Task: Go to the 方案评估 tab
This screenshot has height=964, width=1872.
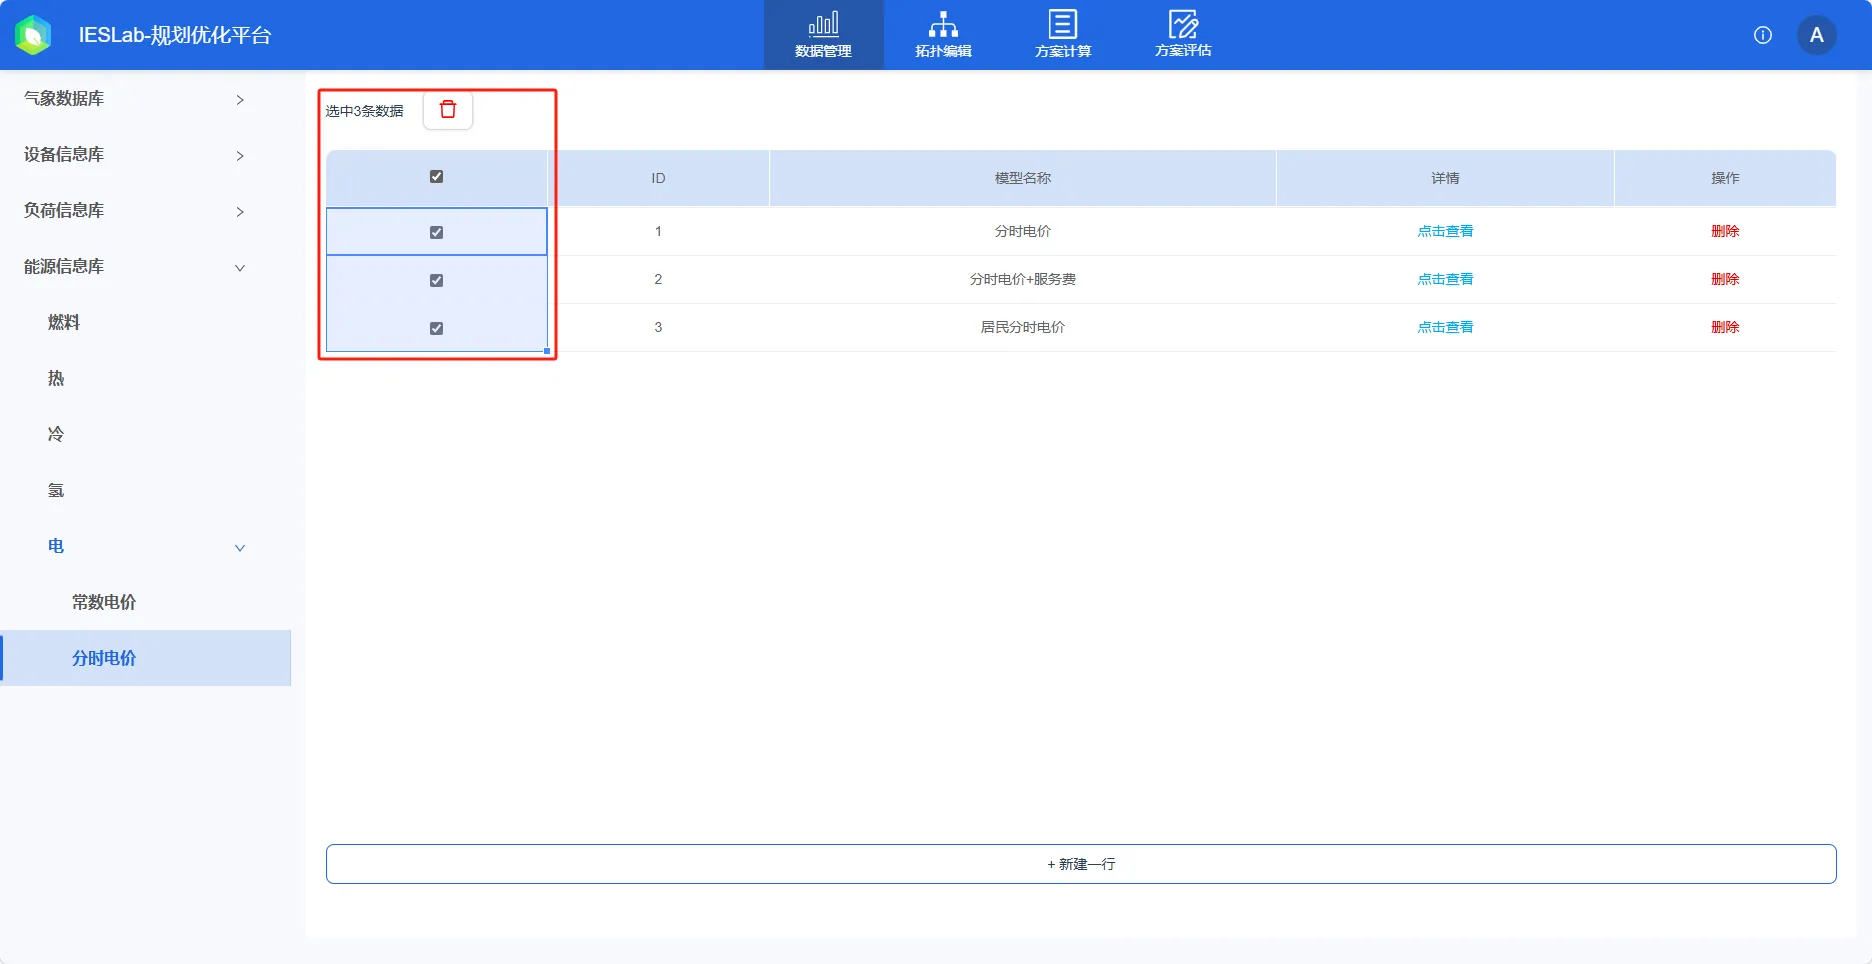Action: point(1183,35)
